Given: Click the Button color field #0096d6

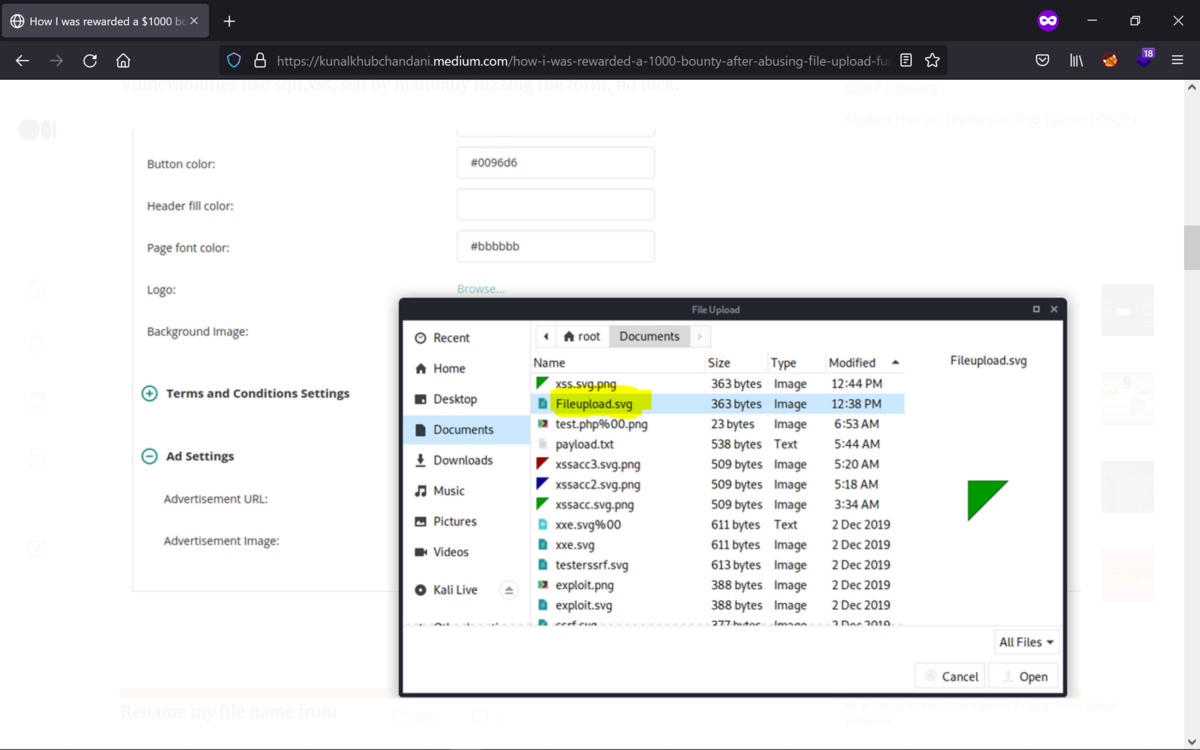Looking at the screenshot, I should 555,163.
